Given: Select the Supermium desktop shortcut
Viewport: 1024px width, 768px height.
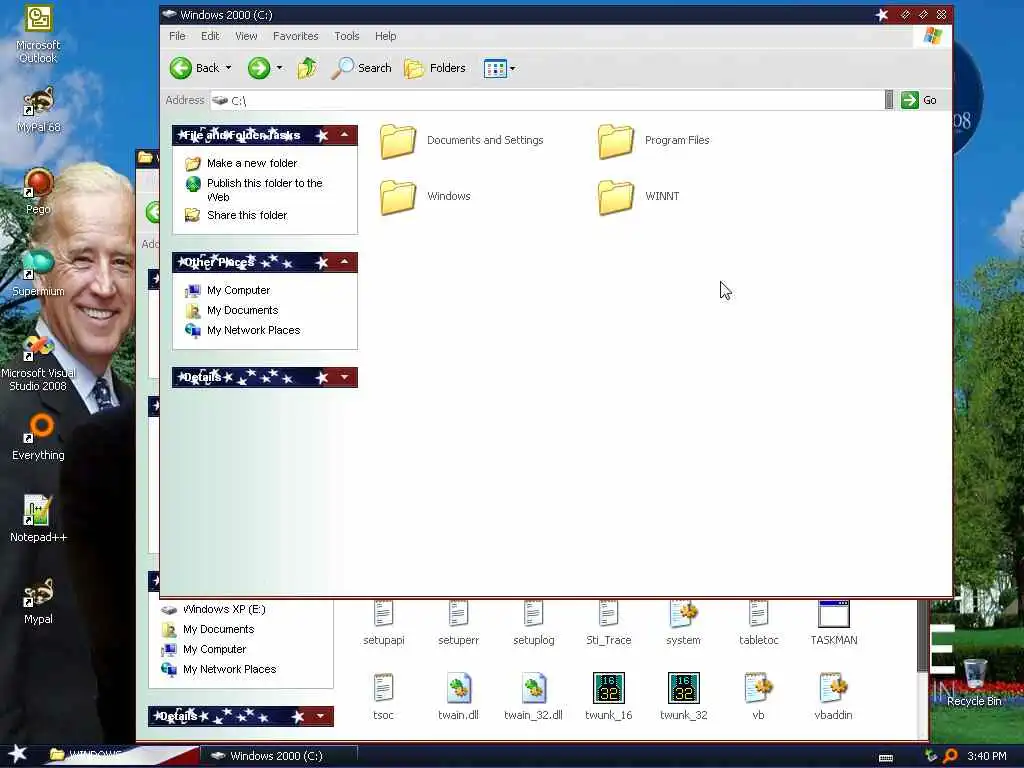Looking at the screenshot, I should (38, 273).
